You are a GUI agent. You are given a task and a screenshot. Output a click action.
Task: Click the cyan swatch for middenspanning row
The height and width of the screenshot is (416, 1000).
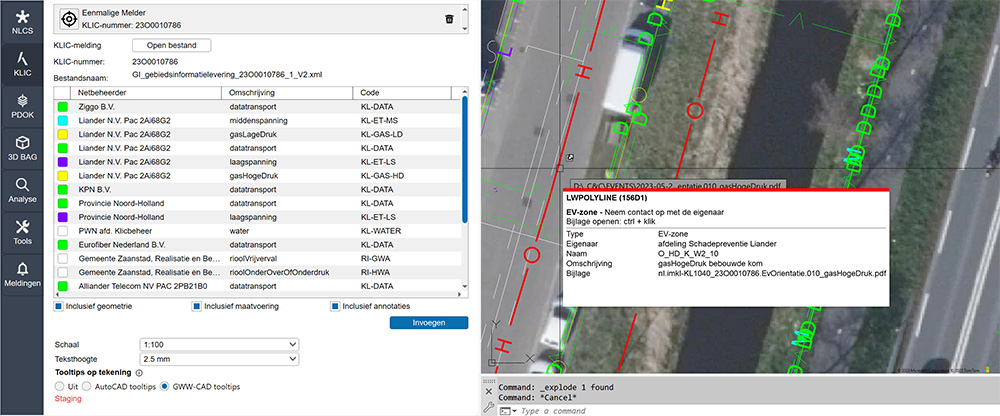(62, 121)
